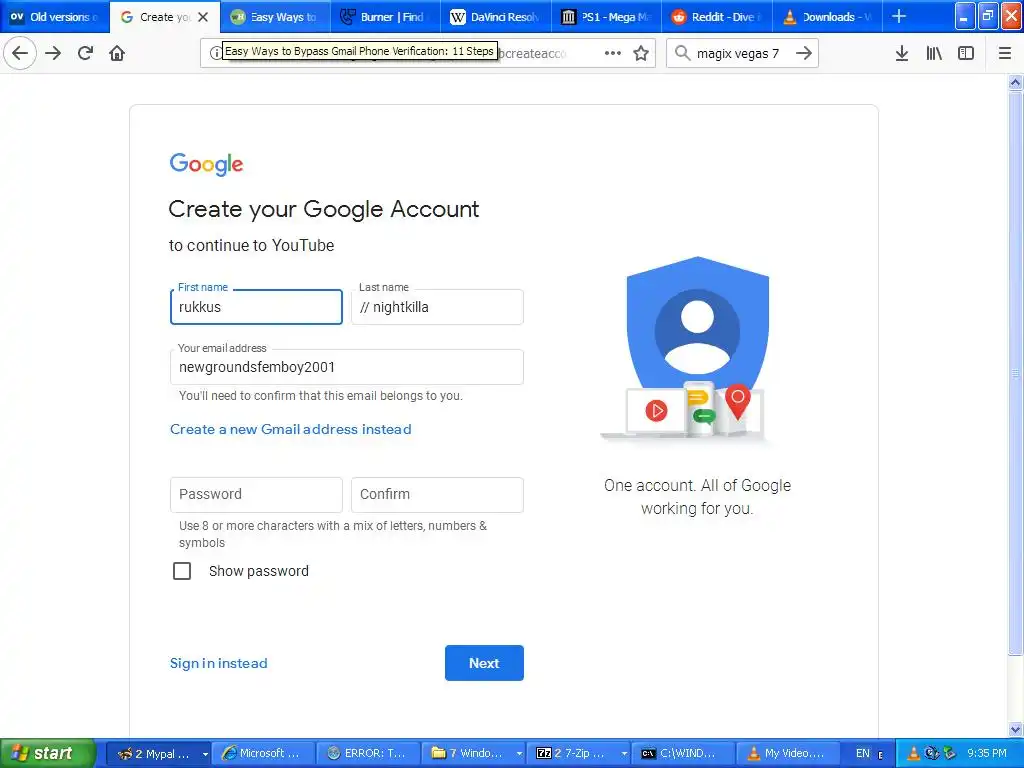Viewport: 1024px width, 768px height.
Task: Click the search magnifier icon
Action: (682, 53)
